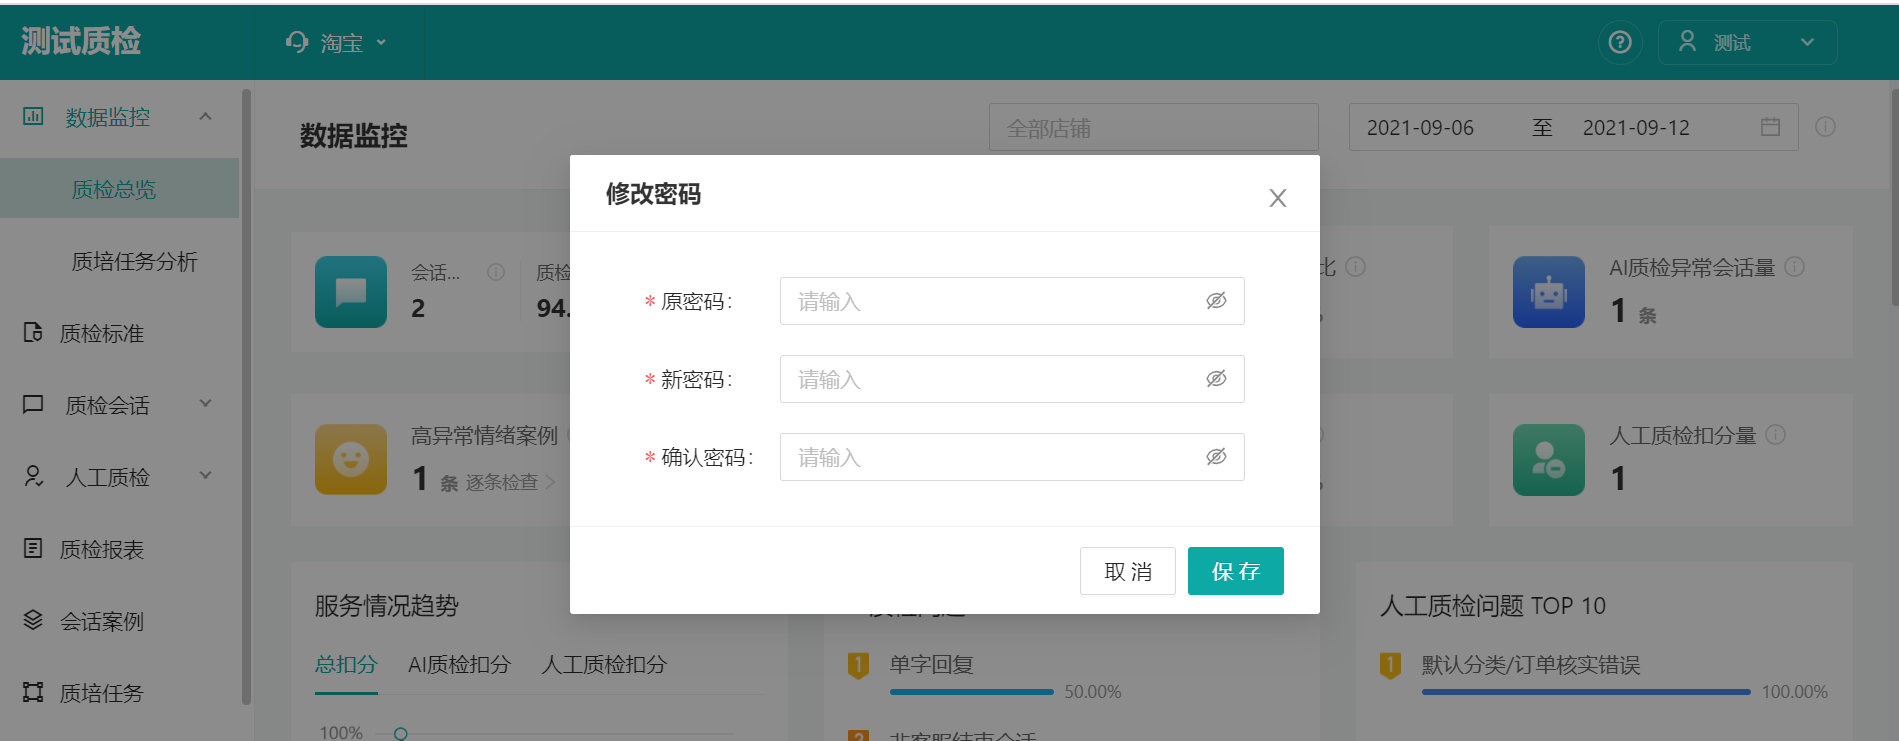Click the 确认密码 input field
The height and width of the screenshot is (741, 1899).
1012,457
